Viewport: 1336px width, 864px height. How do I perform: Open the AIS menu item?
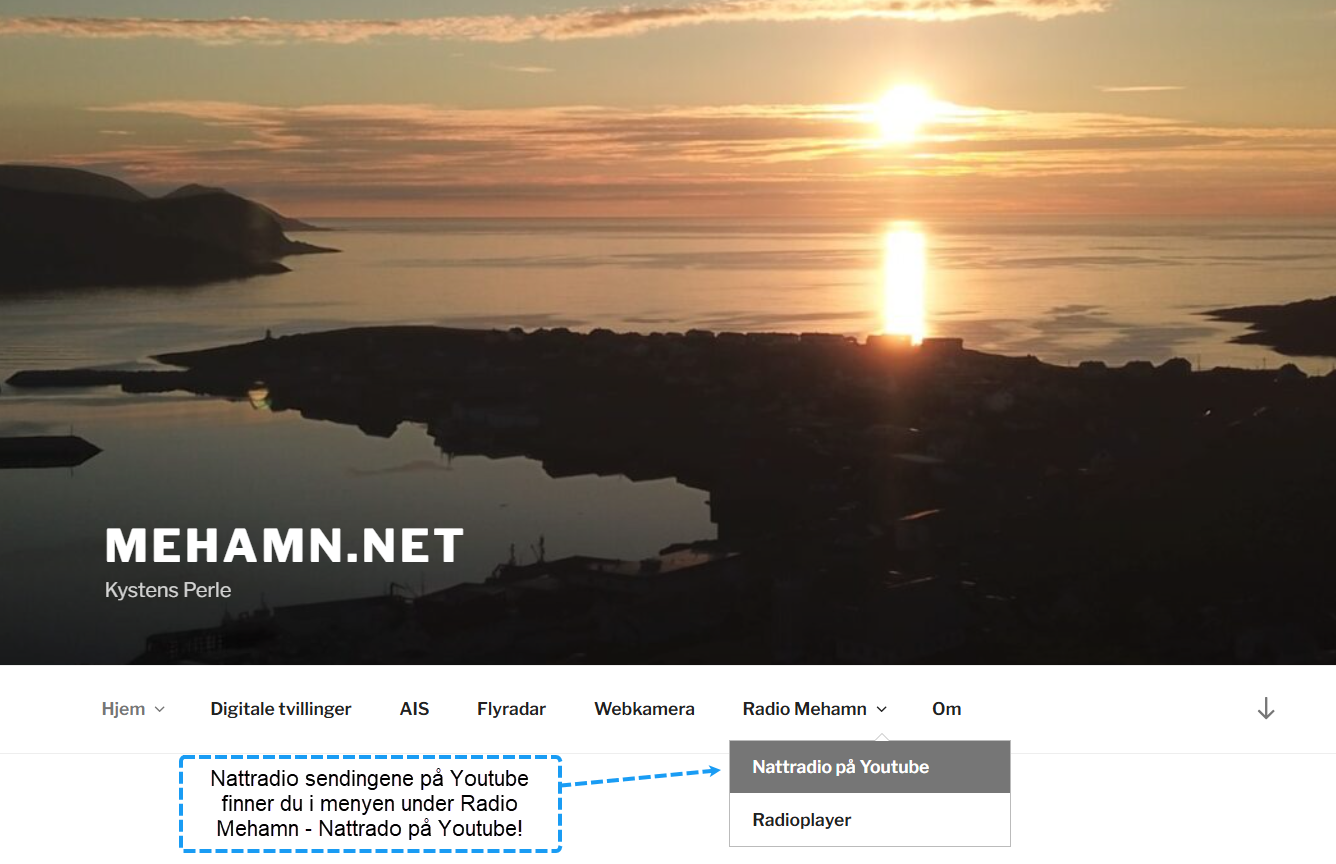click(x=414, y=709)
